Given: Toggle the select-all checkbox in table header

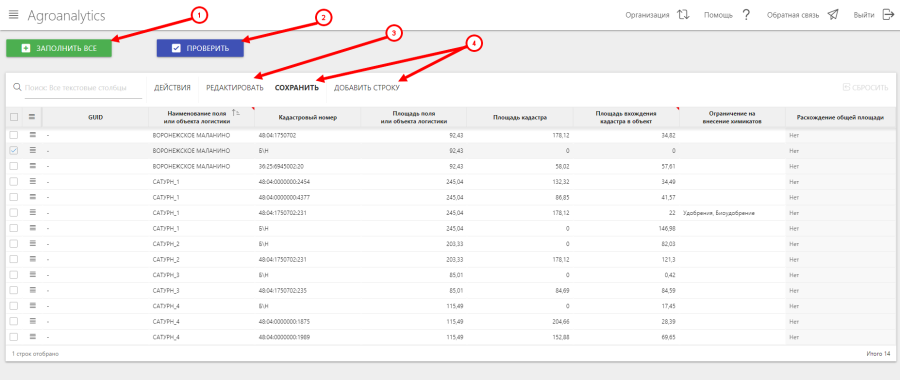Looking at the screenshot, I should click(14, 117).
